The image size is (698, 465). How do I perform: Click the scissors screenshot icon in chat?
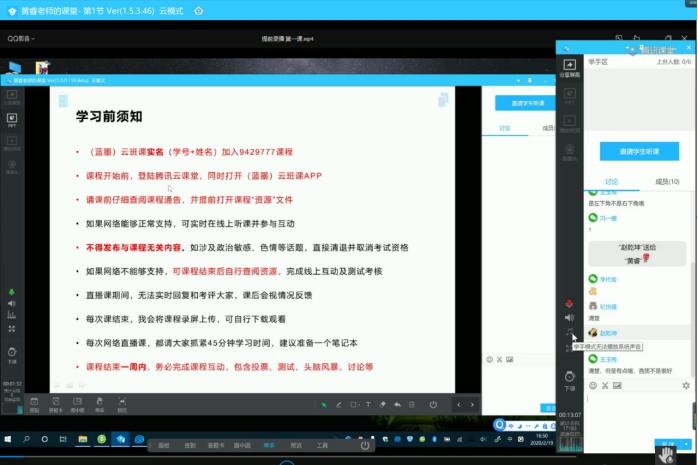tap(605, 385)
